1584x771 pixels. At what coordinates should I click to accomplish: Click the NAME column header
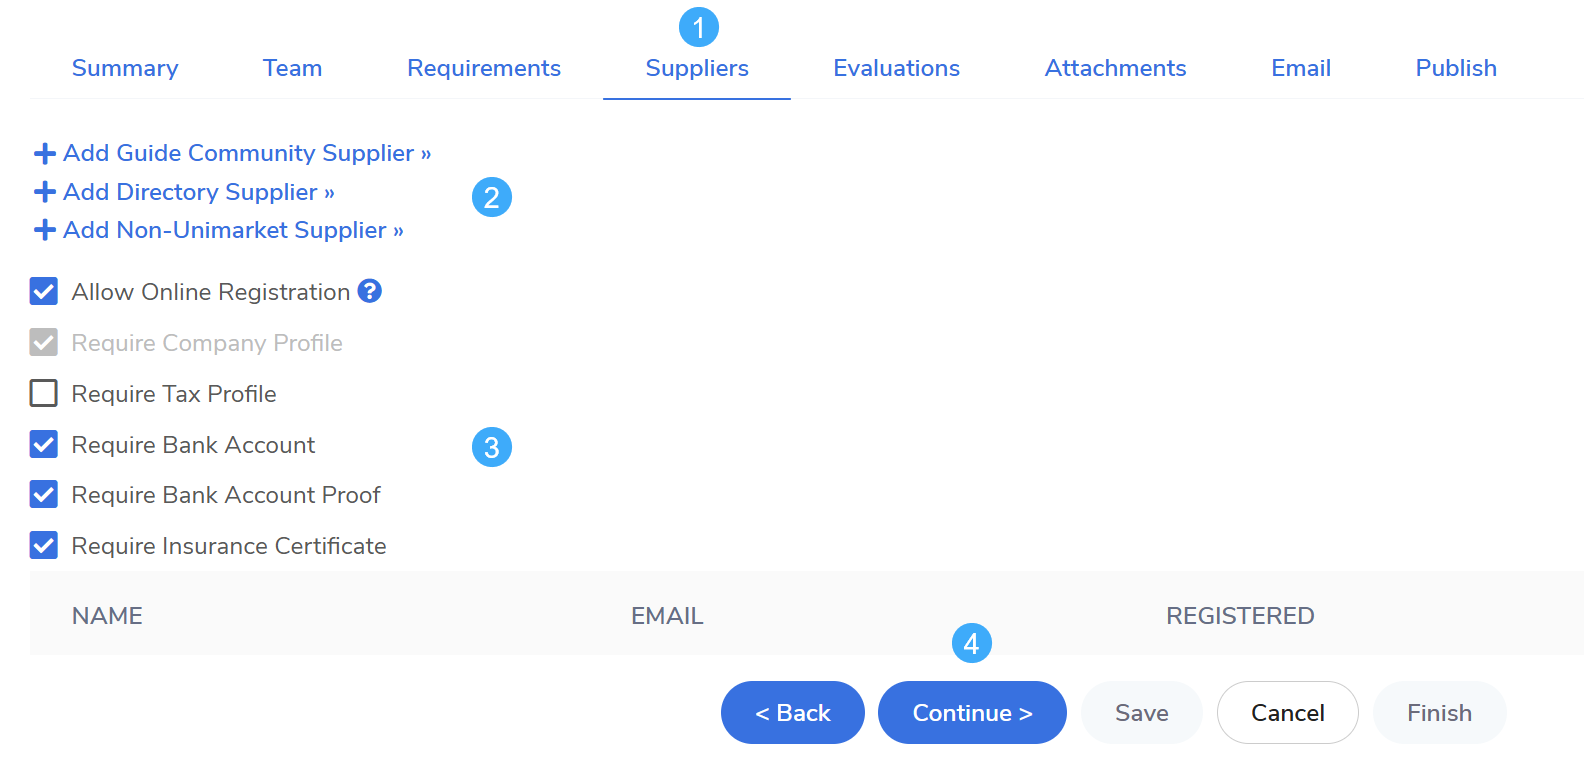(107, 616)
